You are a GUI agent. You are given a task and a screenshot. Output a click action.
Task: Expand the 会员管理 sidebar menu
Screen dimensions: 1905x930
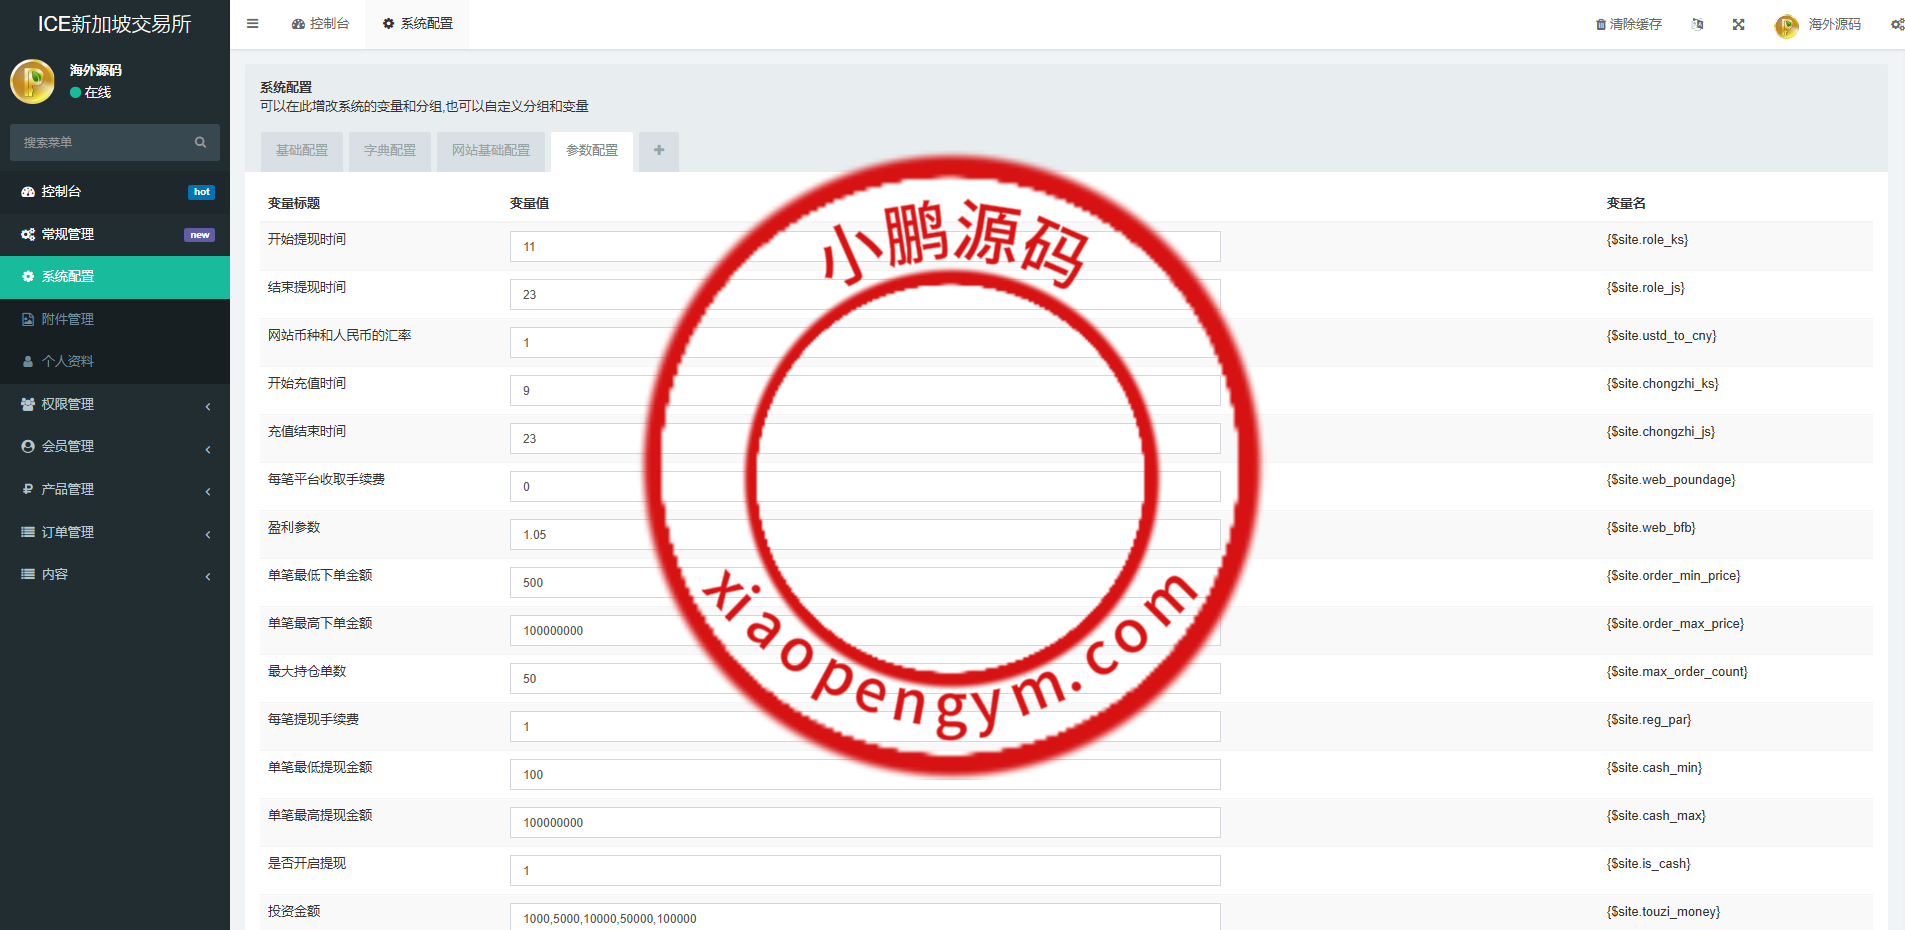(115, 447)
